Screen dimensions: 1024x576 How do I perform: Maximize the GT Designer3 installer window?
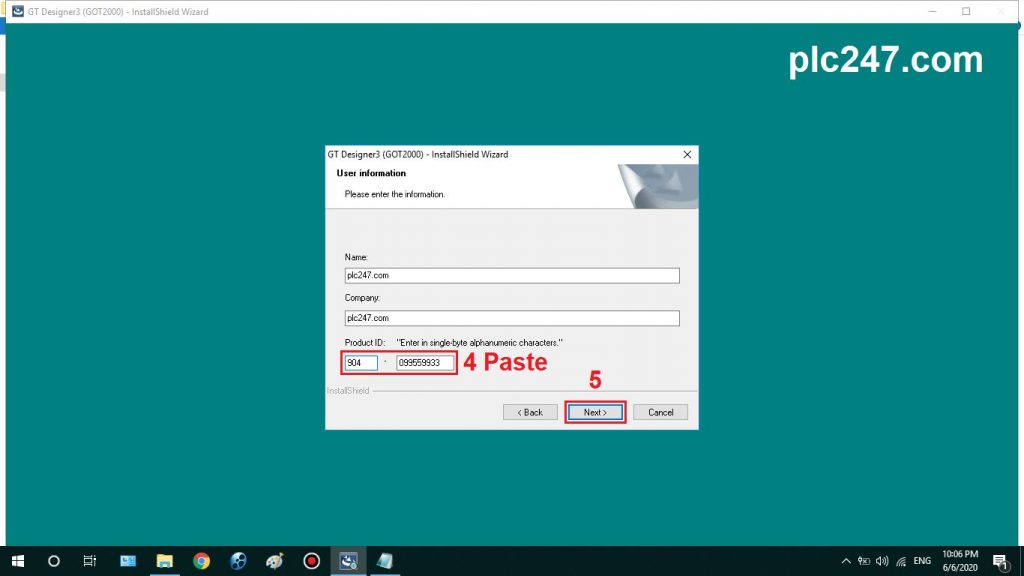tap(966, 12)
